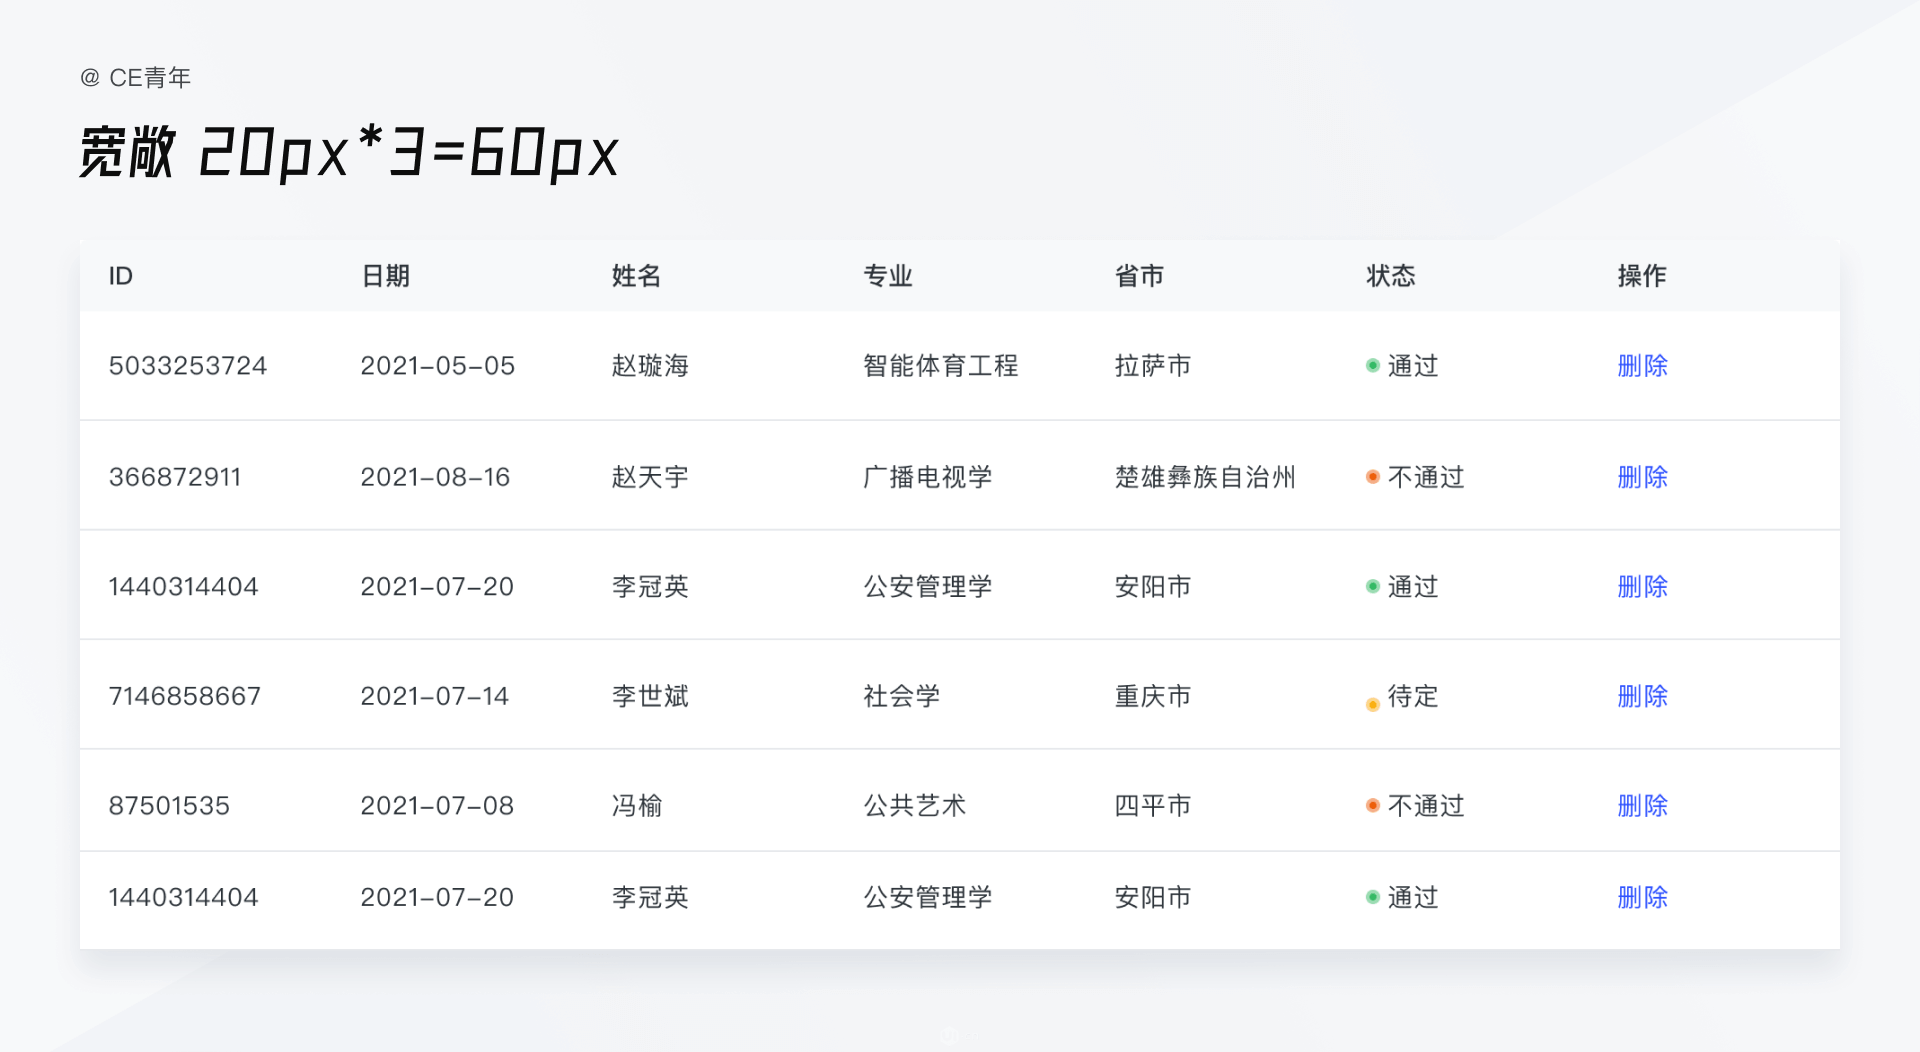Click the 日期 column header

click(x=385, y=276)
